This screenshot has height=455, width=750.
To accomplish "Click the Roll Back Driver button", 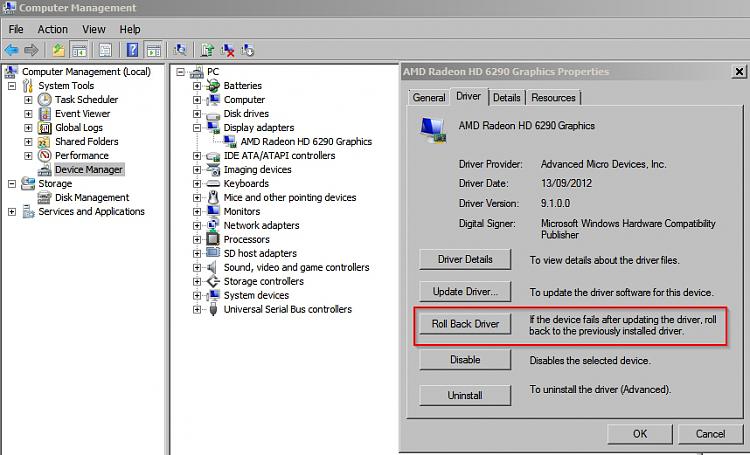I will point(465,324).
